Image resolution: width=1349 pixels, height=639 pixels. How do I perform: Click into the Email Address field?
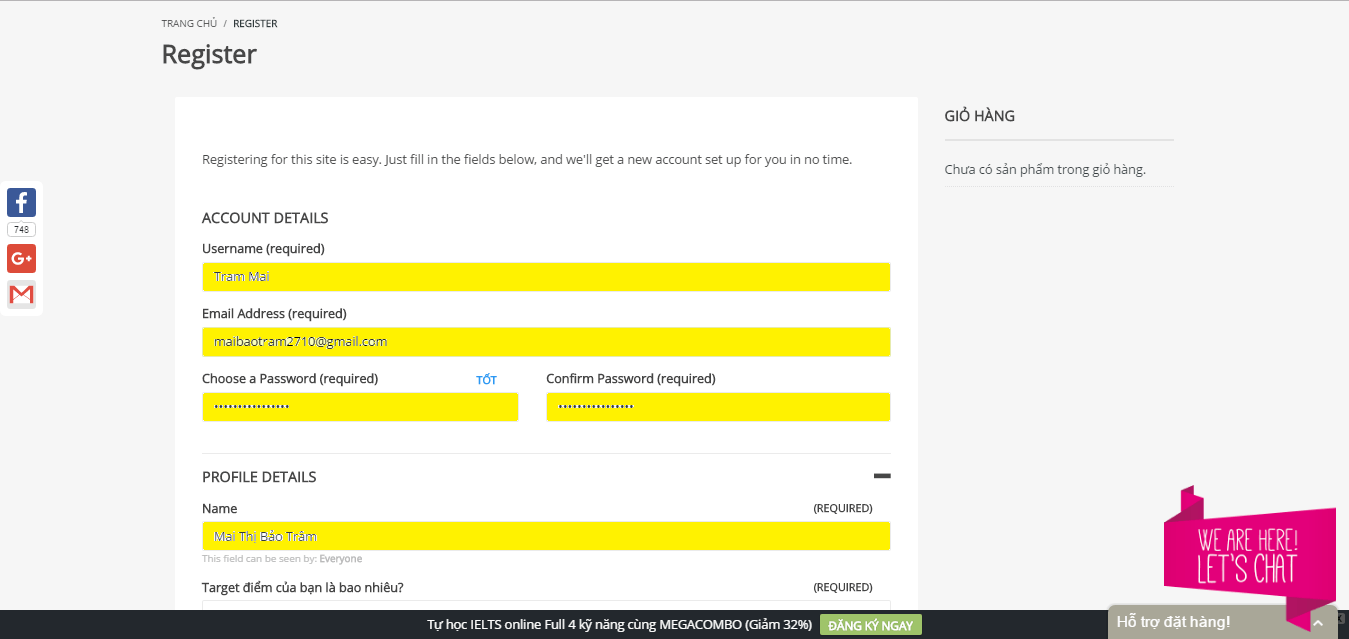click(x=546, y=342)
